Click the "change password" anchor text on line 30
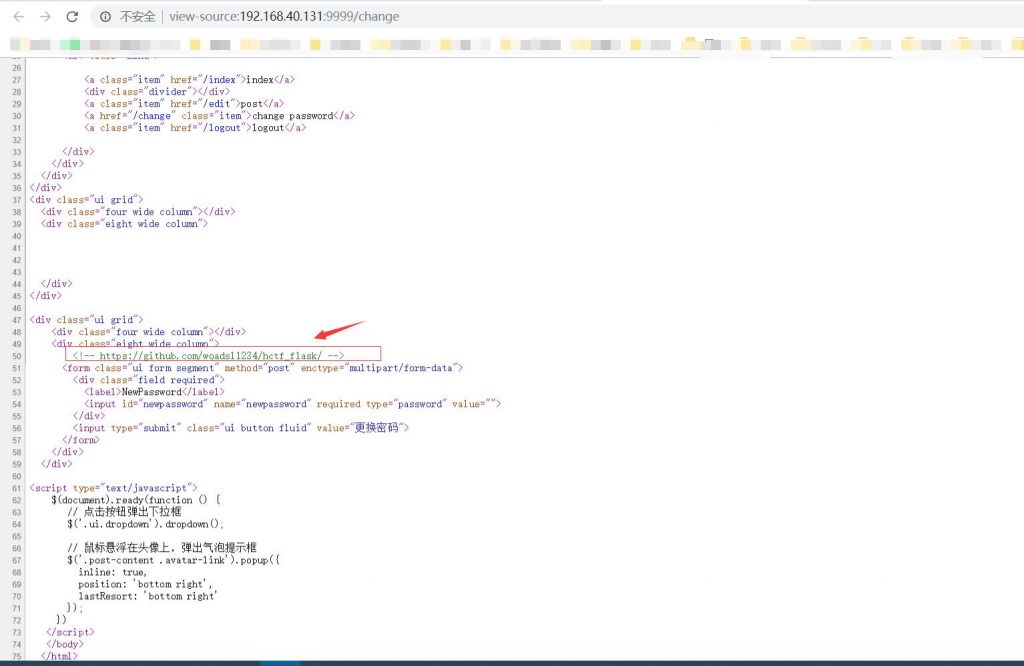Viewport: 1024px width, 666px height. [x=293, y=116]
